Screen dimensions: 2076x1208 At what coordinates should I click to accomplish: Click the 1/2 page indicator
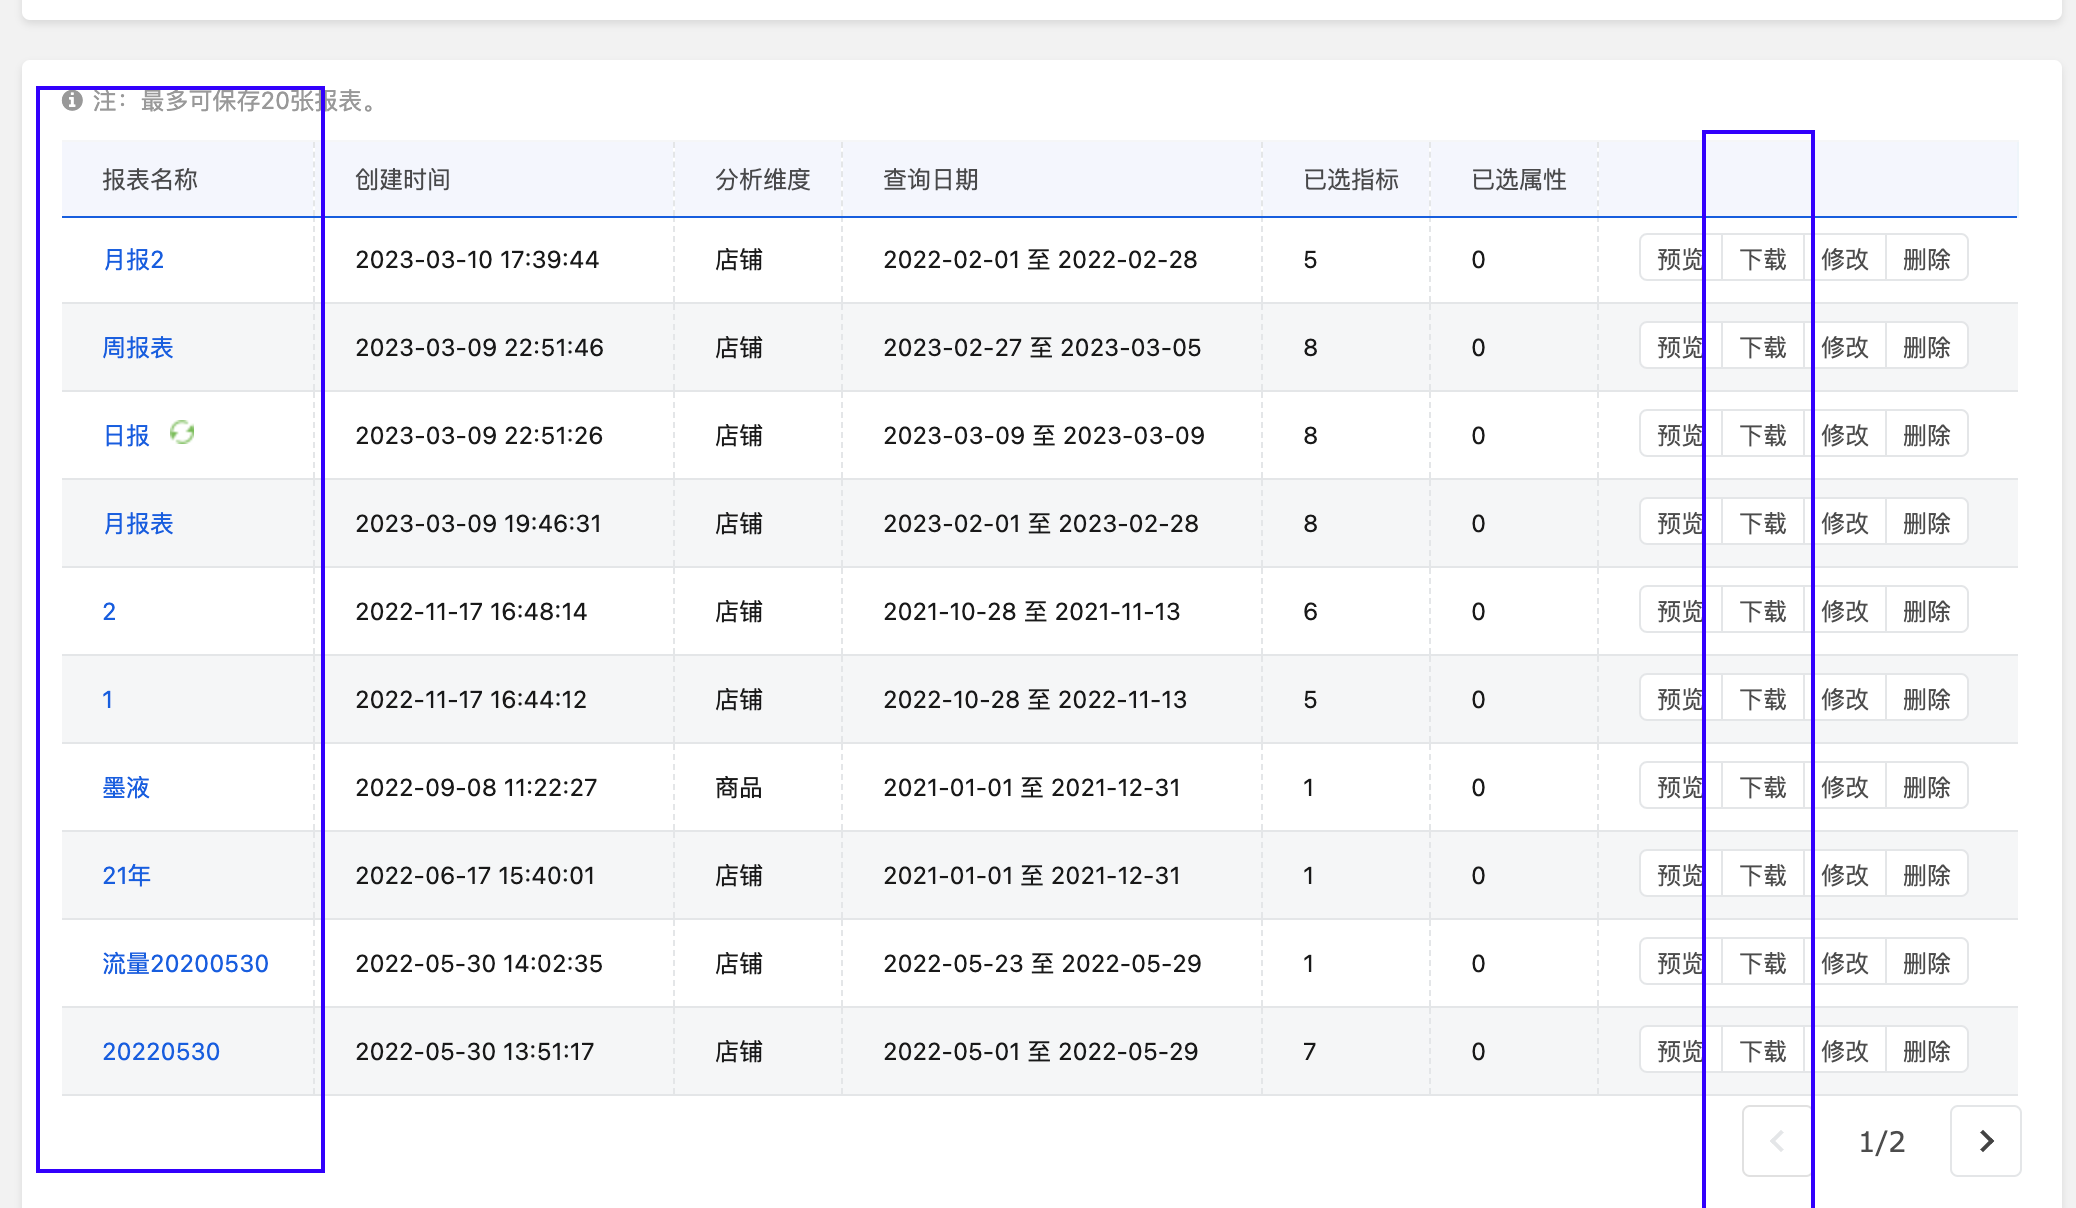click(x=1882, y=1141)
